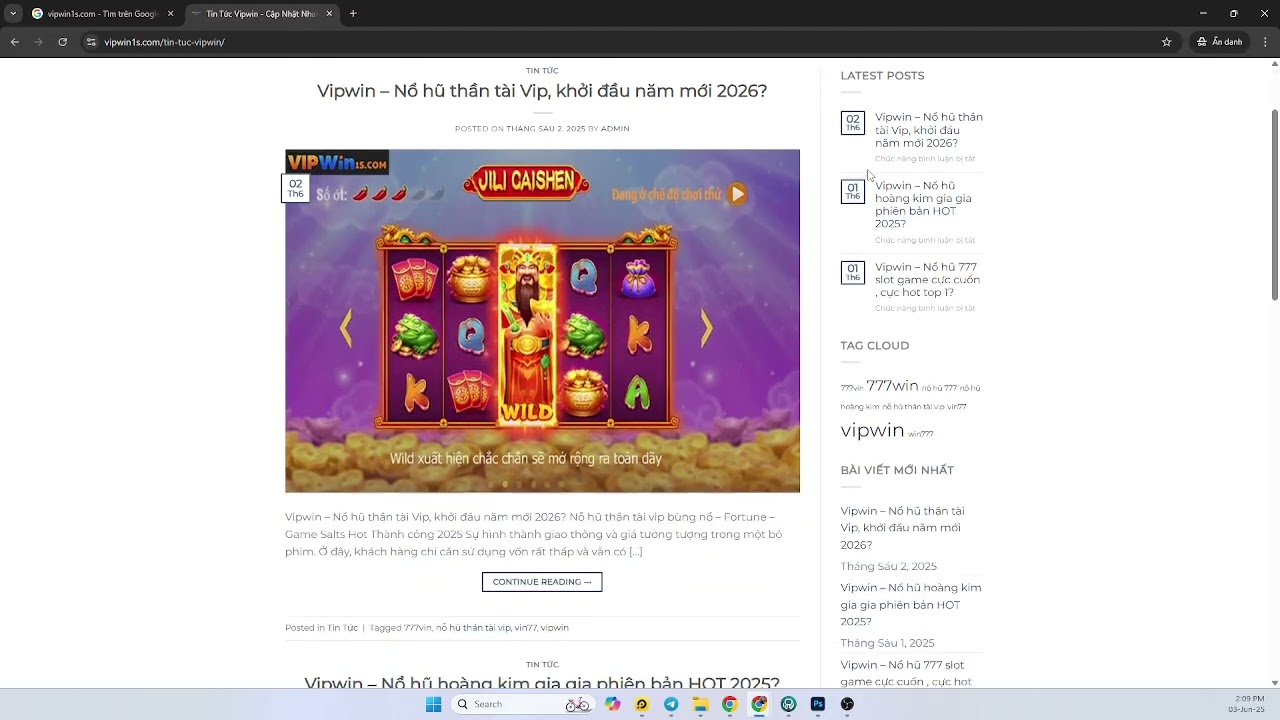Click the 'TIN TỨC' category above first post
Image resolution: width=1280 pixels, height=720 pixels.
tap(542, 71)
